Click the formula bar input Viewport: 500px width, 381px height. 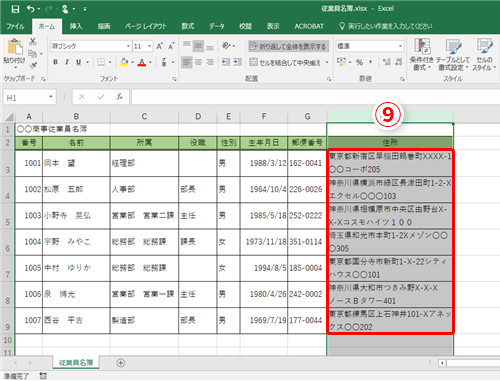[315, 97]
